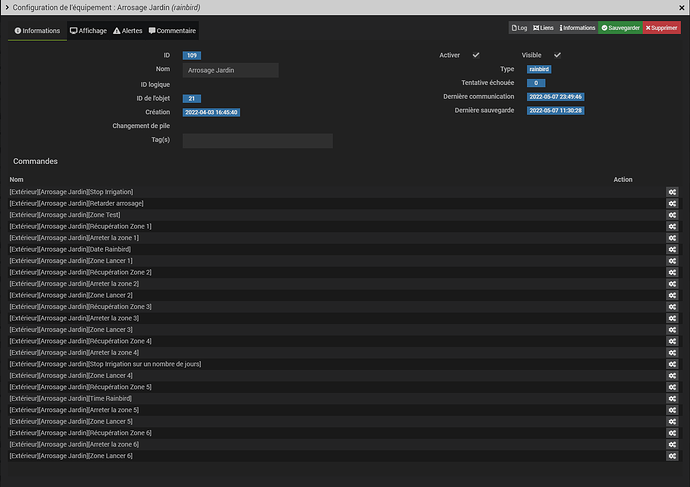690x487 pixels.
Task: Open settings gear for Zone Lancer 3
Action: tap(672, 330)
